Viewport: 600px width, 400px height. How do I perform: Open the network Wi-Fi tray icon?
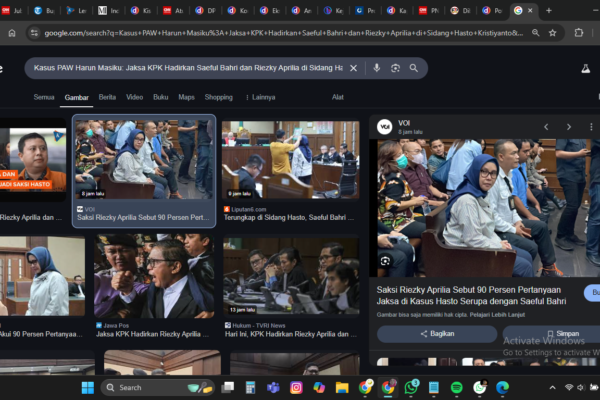pos(569,387)
